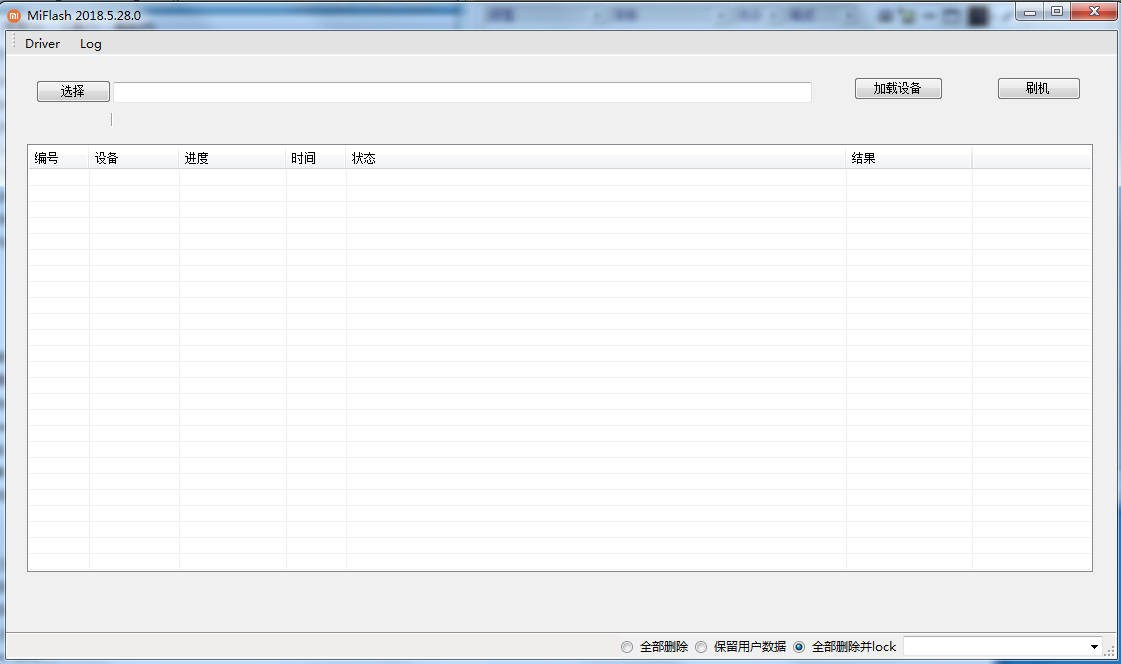
Task: Click the 结果 column header
Action: [x=909, y=158]
